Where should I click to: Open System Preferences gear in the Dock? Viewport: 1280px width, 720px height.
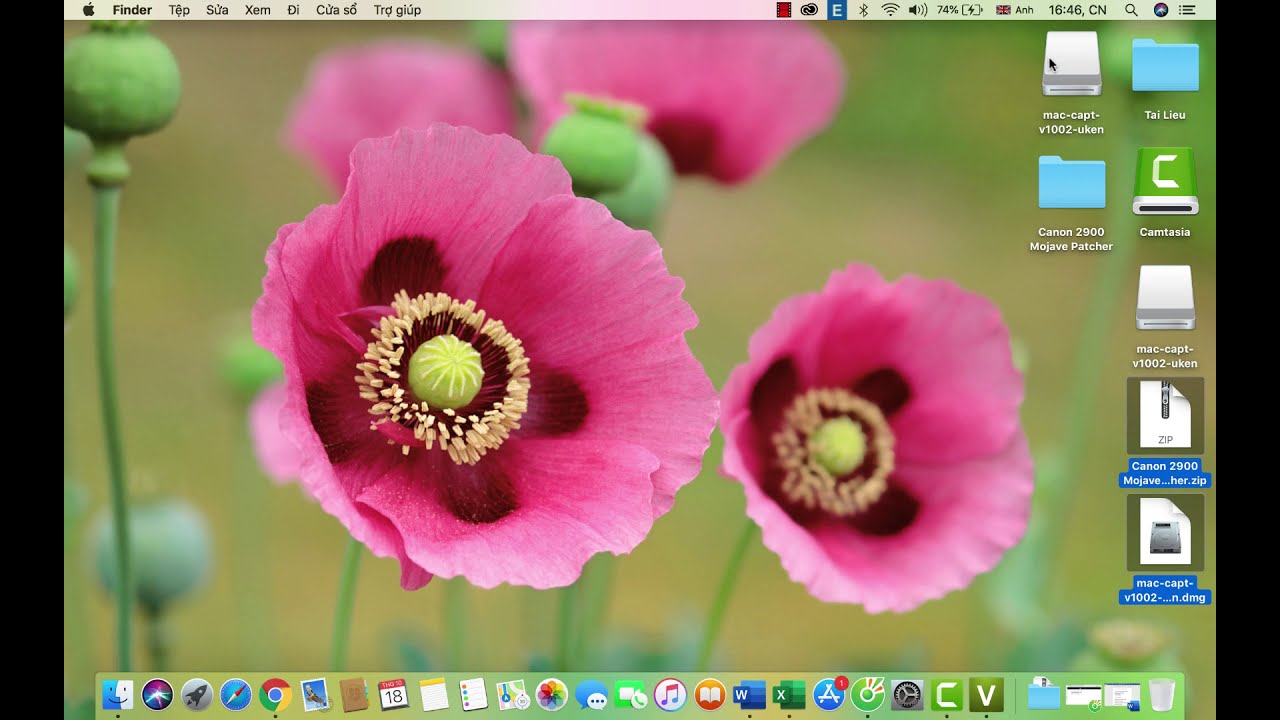click(907, 694)
